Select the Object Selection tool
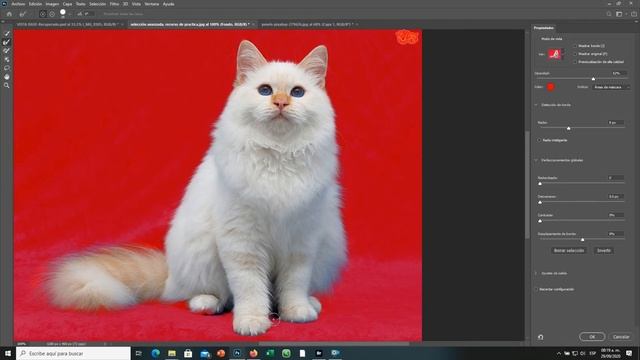Viewport: 640px width, 360px height. (x=7, y=60)
